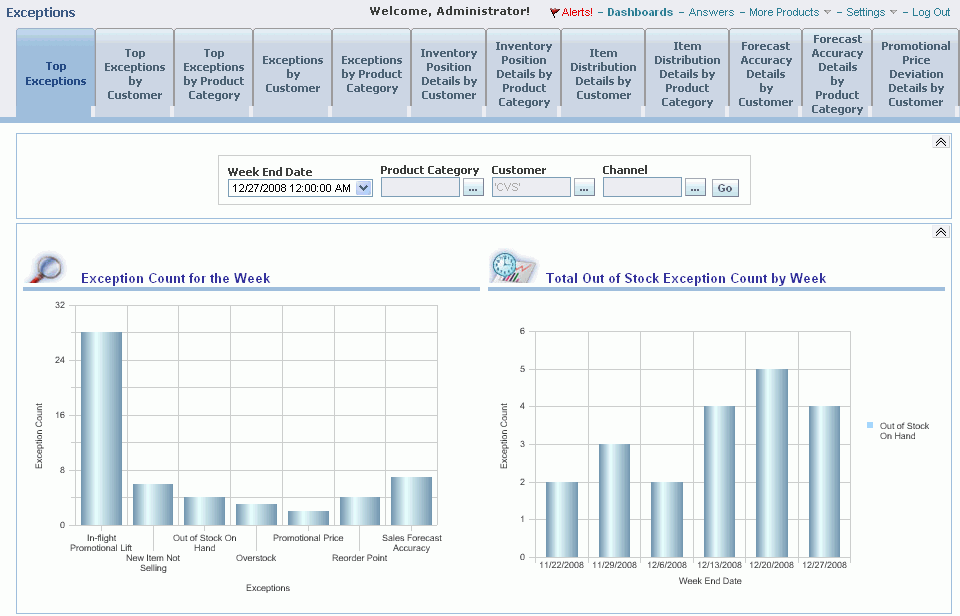This screenshot has width=960, height=616.
Task: Click the Exceptions dashboard title
Action: click(x=40, y=12)
